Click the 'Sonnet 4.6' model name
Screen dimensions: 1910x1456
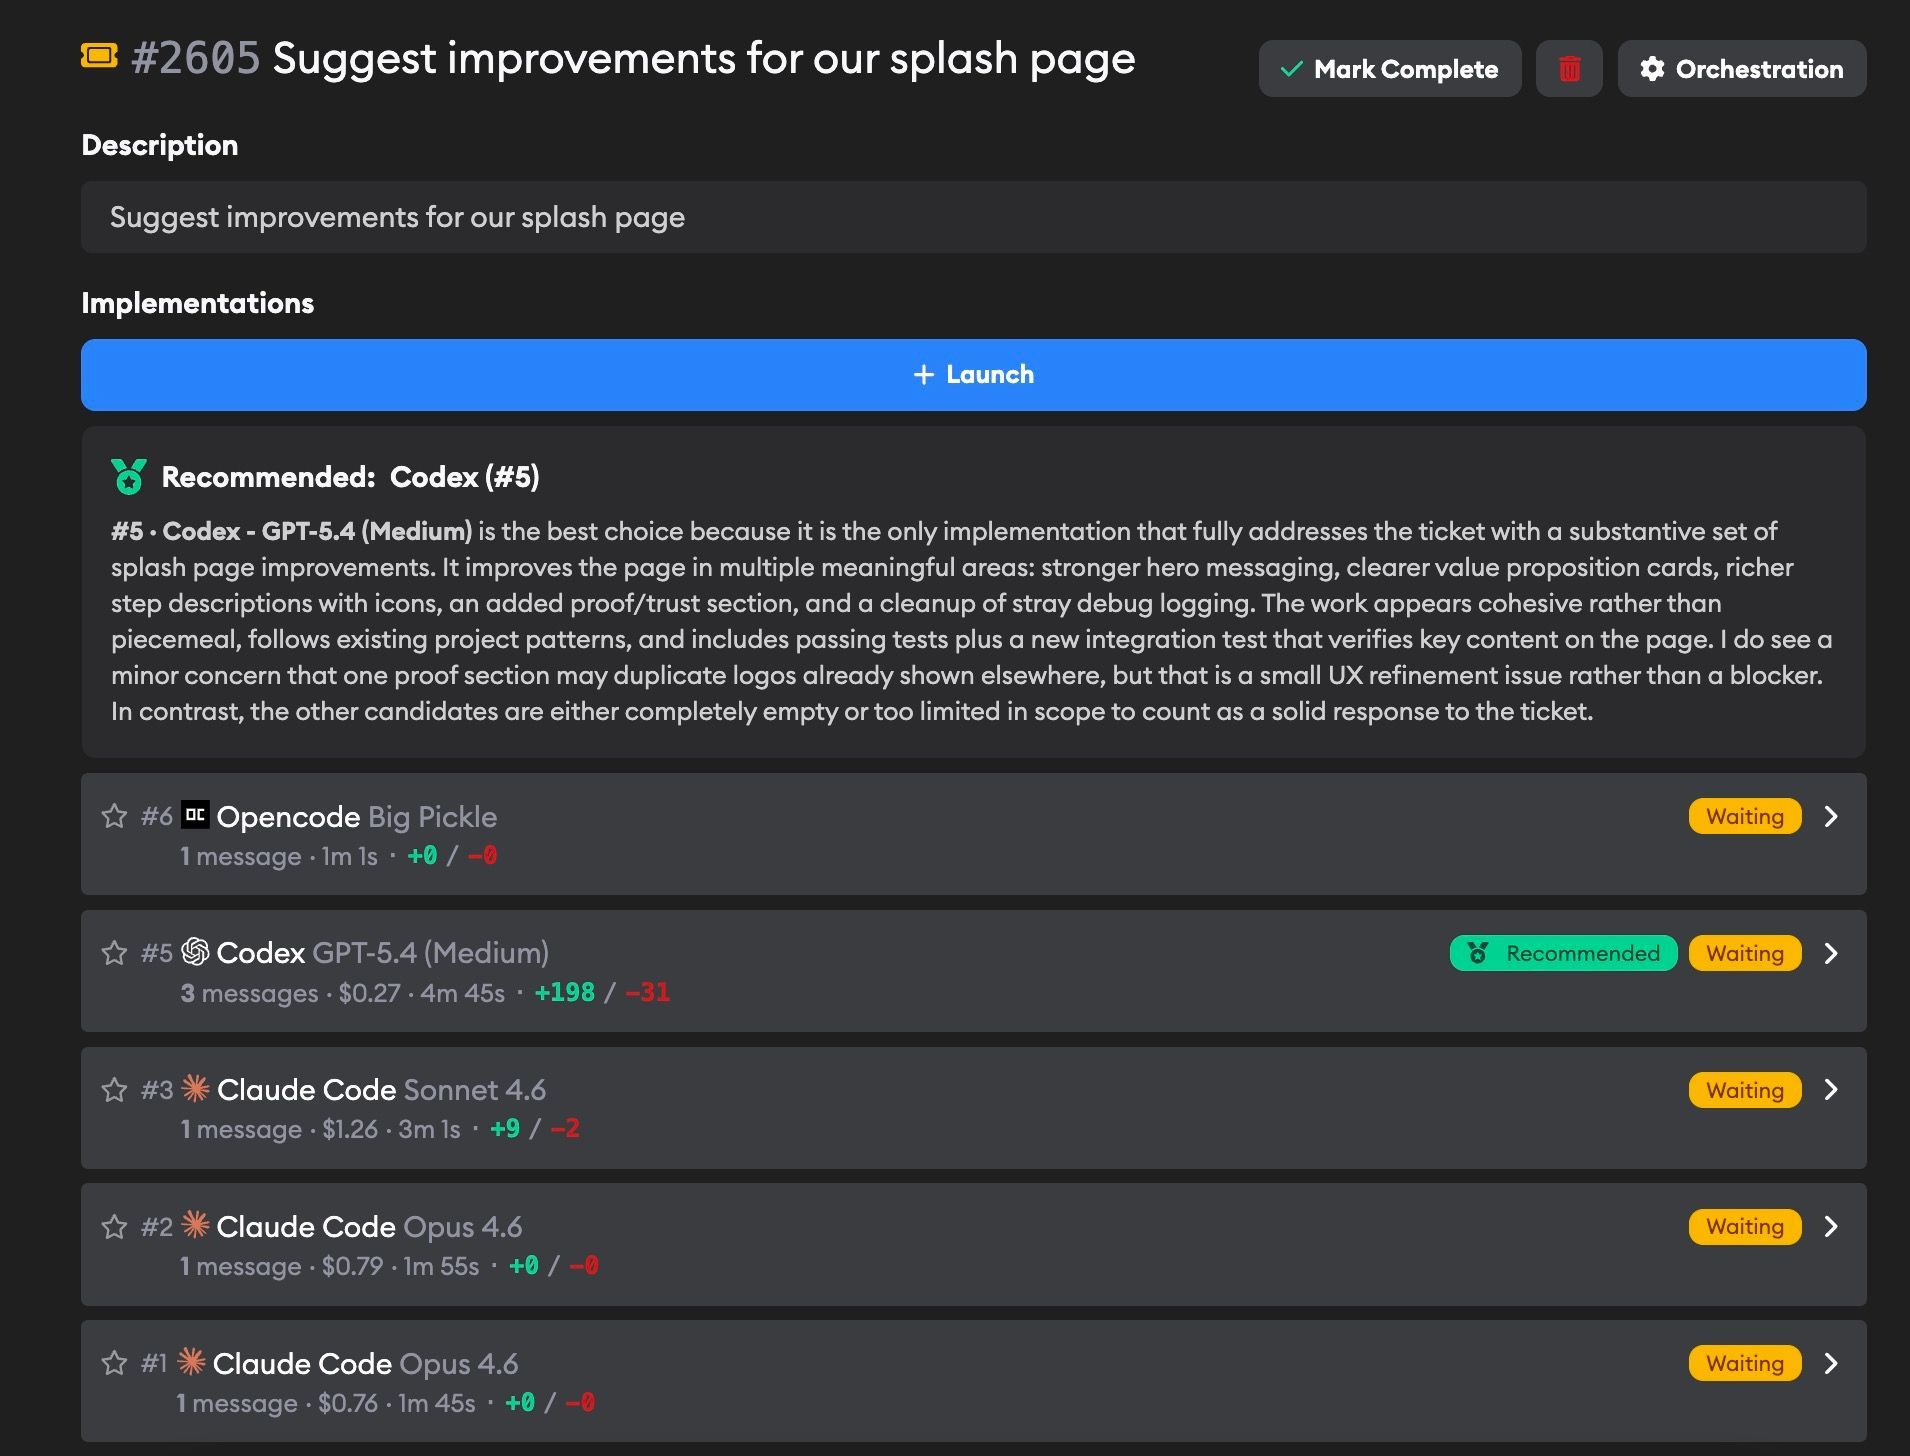pyautogui.click(x=475, y=1090)
